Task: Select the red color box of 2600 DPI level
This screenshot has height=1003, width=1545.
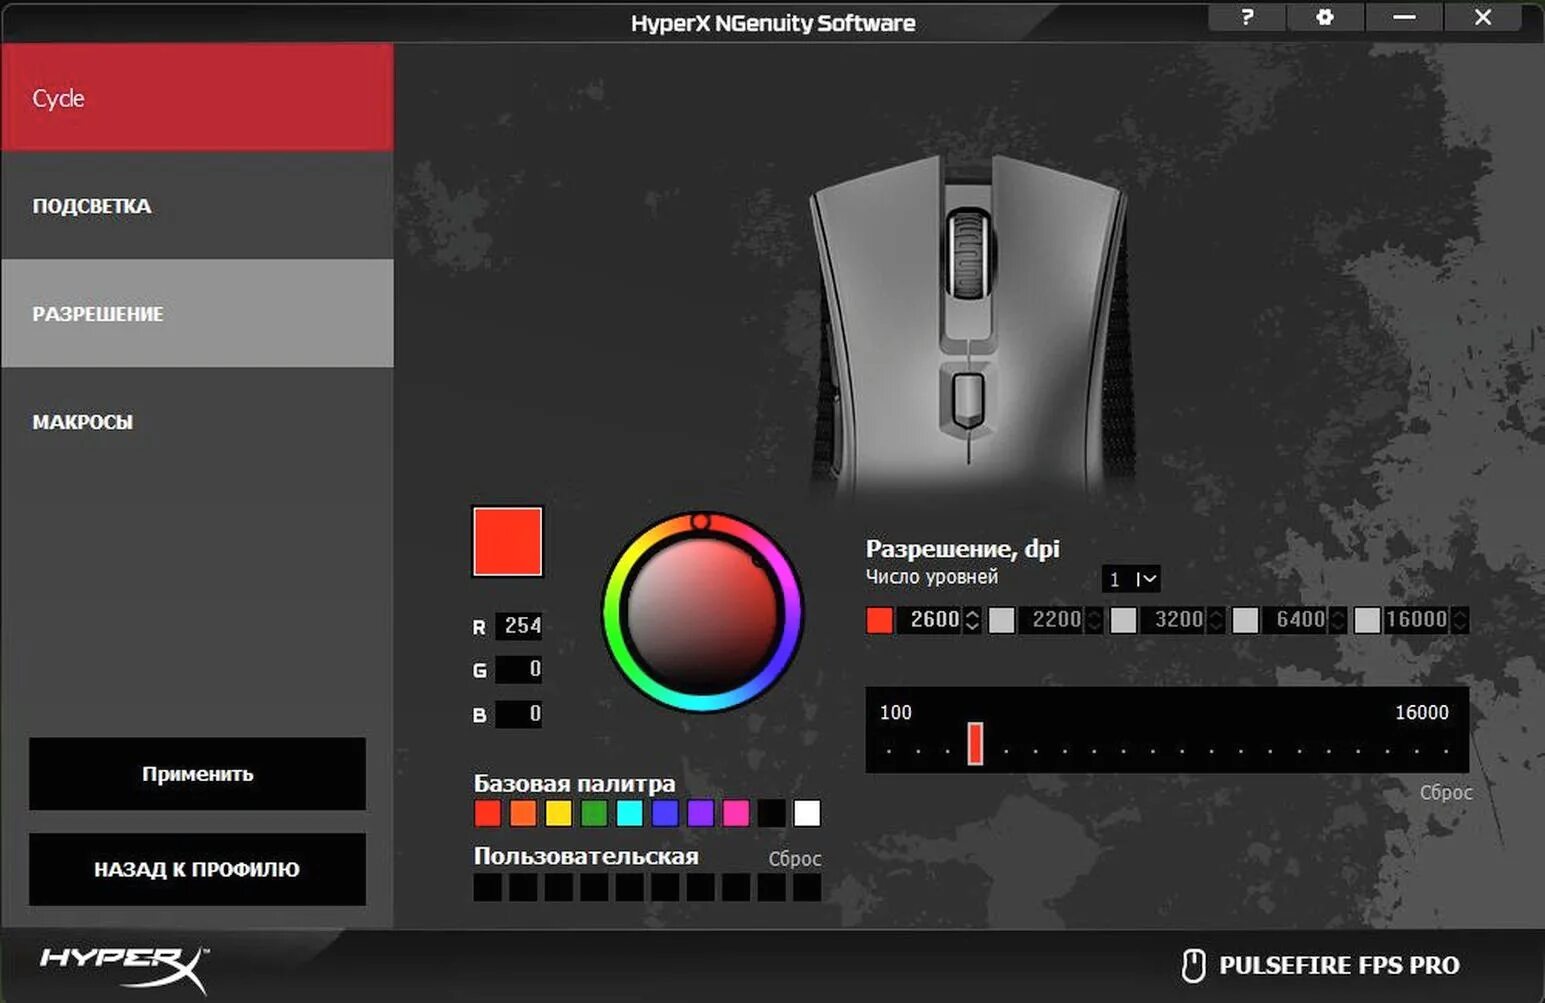Action: point(880,620)
